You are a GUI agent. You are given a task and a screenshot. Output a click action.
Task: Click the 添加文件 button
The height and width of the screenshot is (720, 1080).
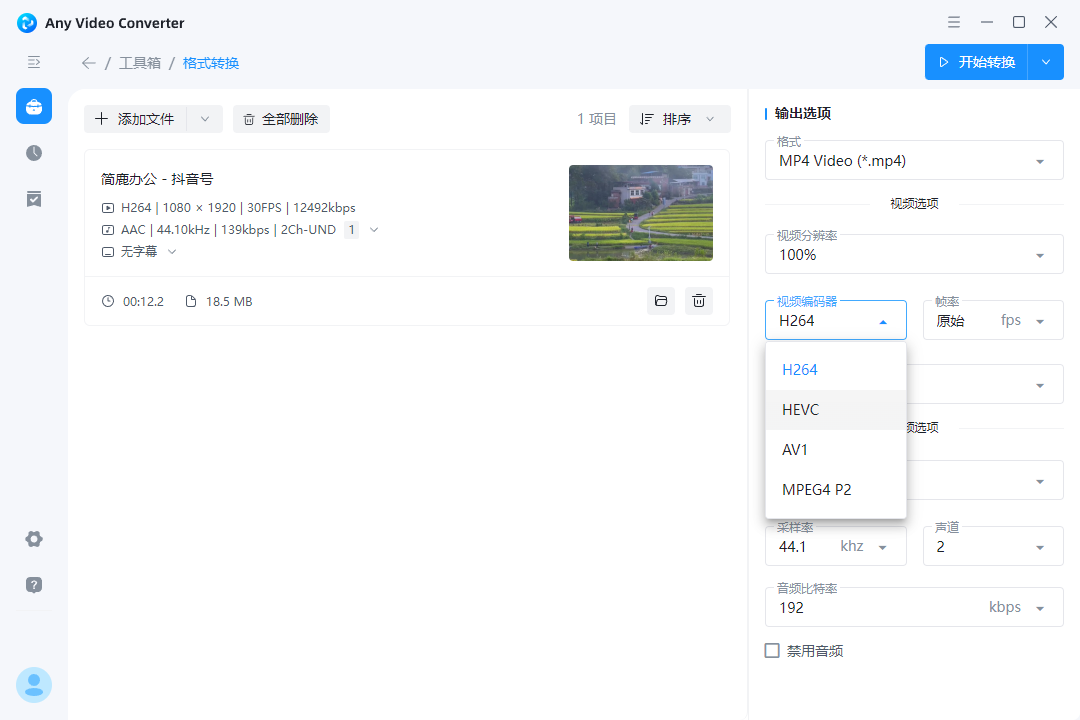click(135, 119)
